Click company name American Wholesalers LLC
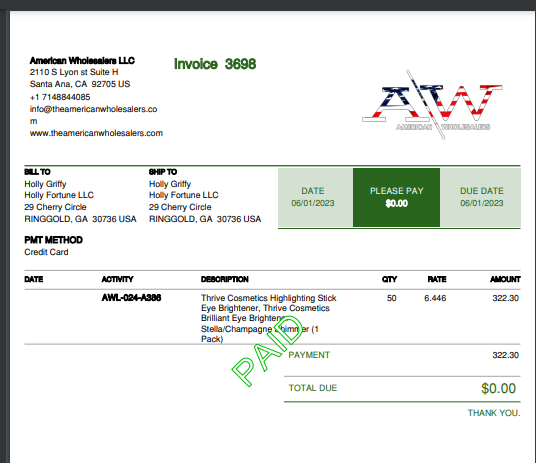Image resolution: width=536 pixels, height=463 pixels. pyautogui.click(x=82, y=61)
